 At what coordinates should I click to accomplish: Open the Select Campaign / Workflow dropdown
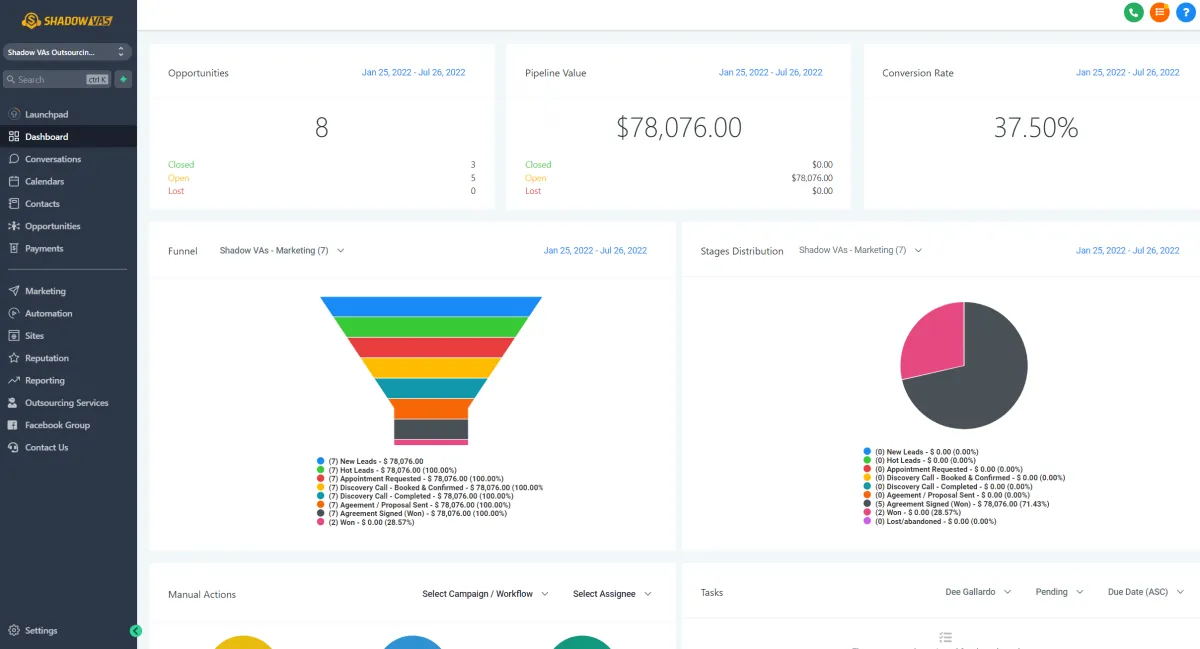coord(485,594)
